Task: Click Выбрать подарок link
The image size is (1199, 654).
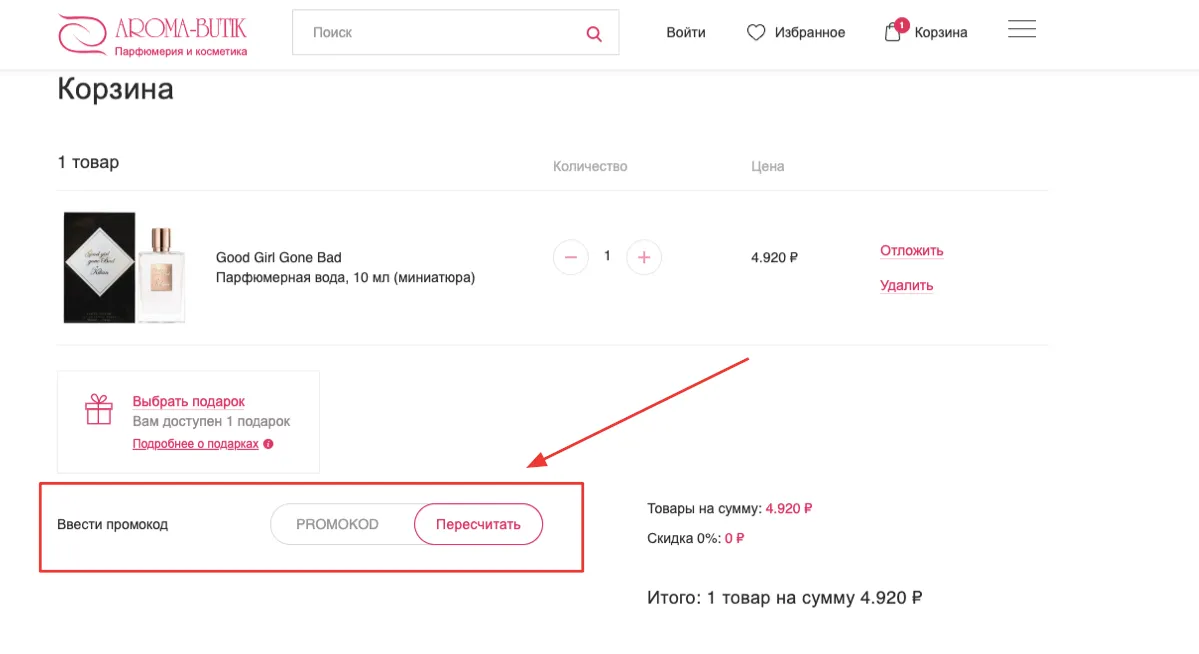Action: (188, 401)
